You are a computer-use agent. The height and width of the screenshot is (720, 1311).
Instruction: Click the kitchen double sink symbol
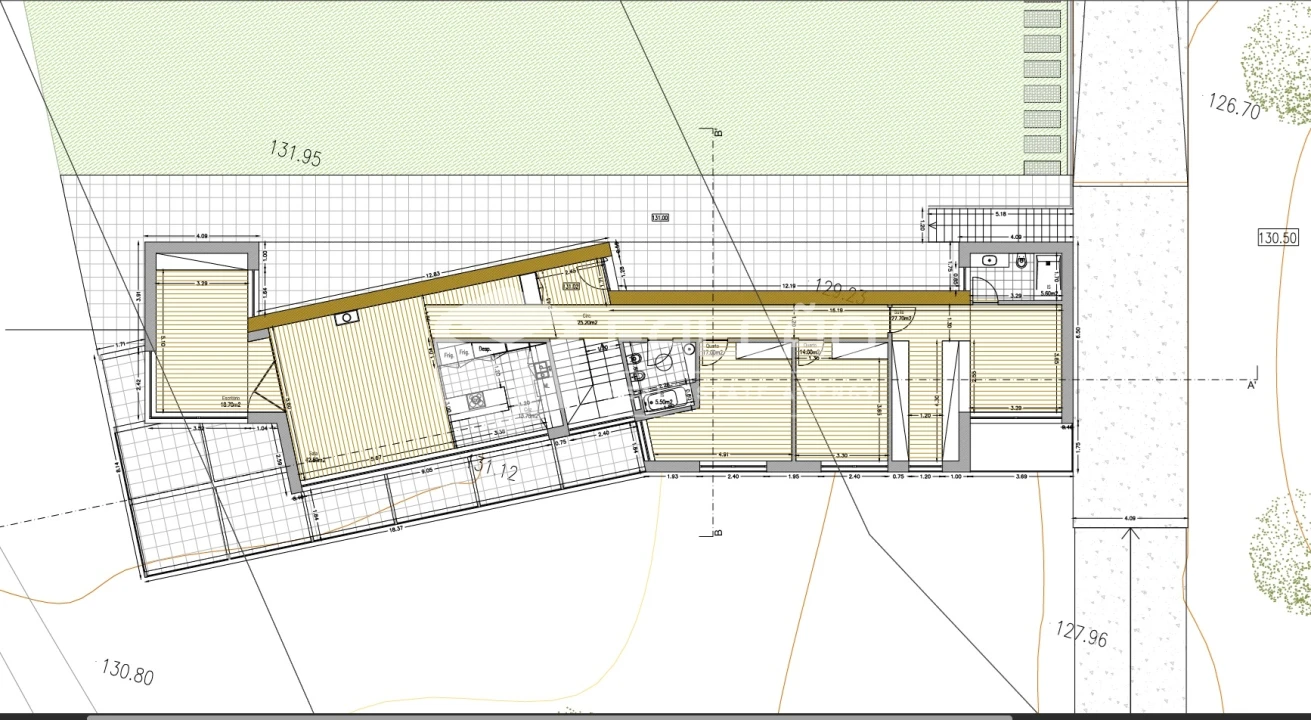[x=543, y=372]
